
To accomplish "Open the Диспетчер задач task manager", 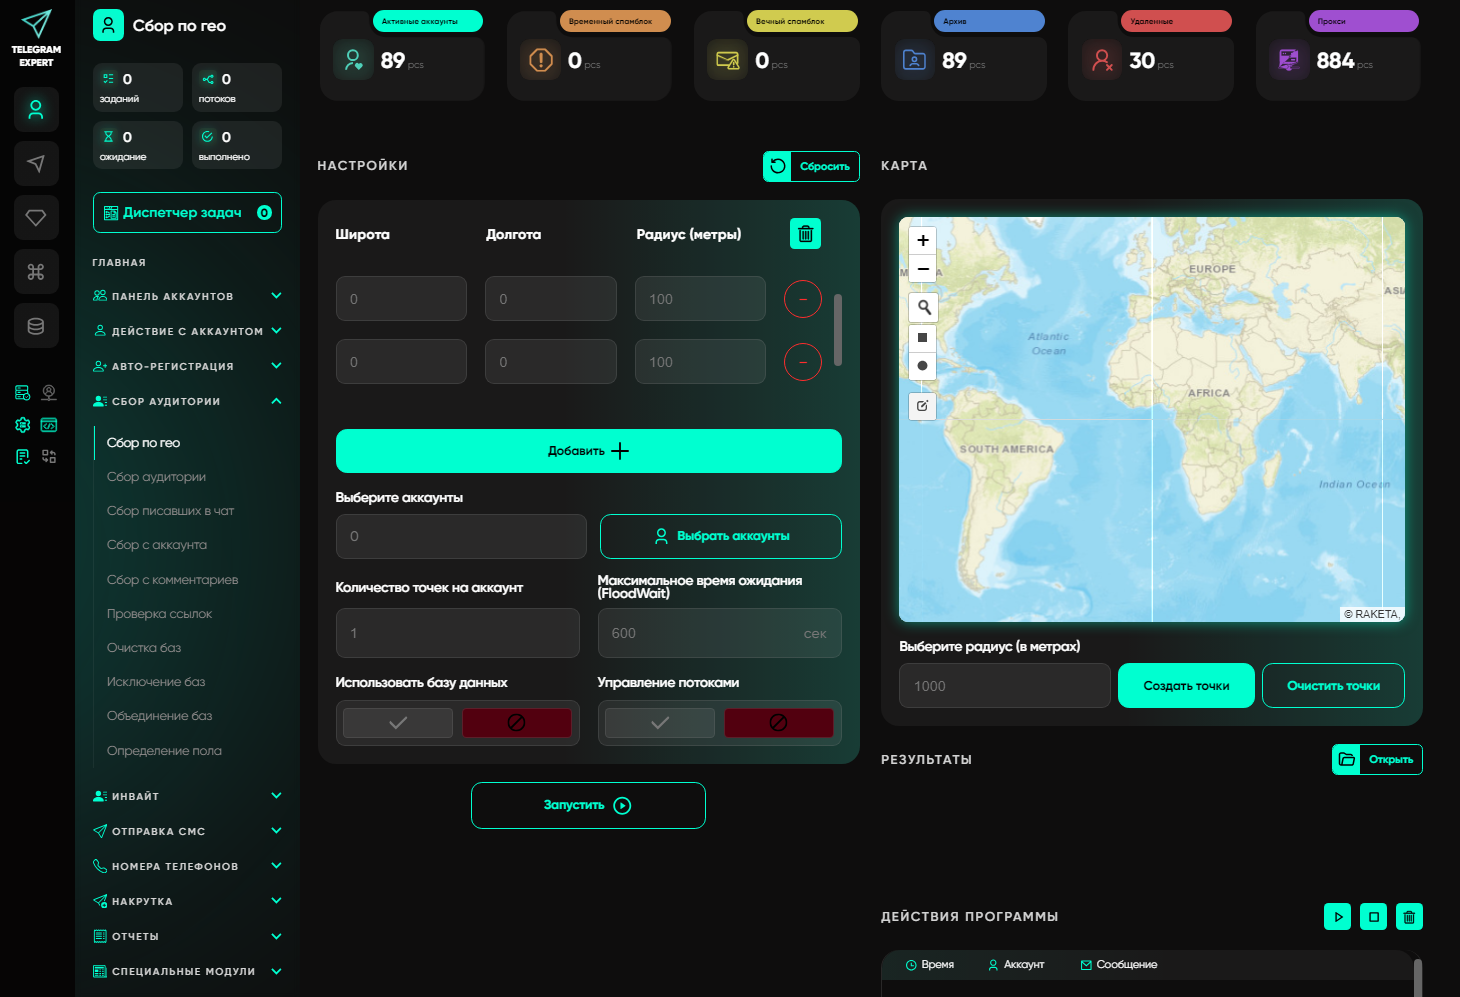I will 187,212.
